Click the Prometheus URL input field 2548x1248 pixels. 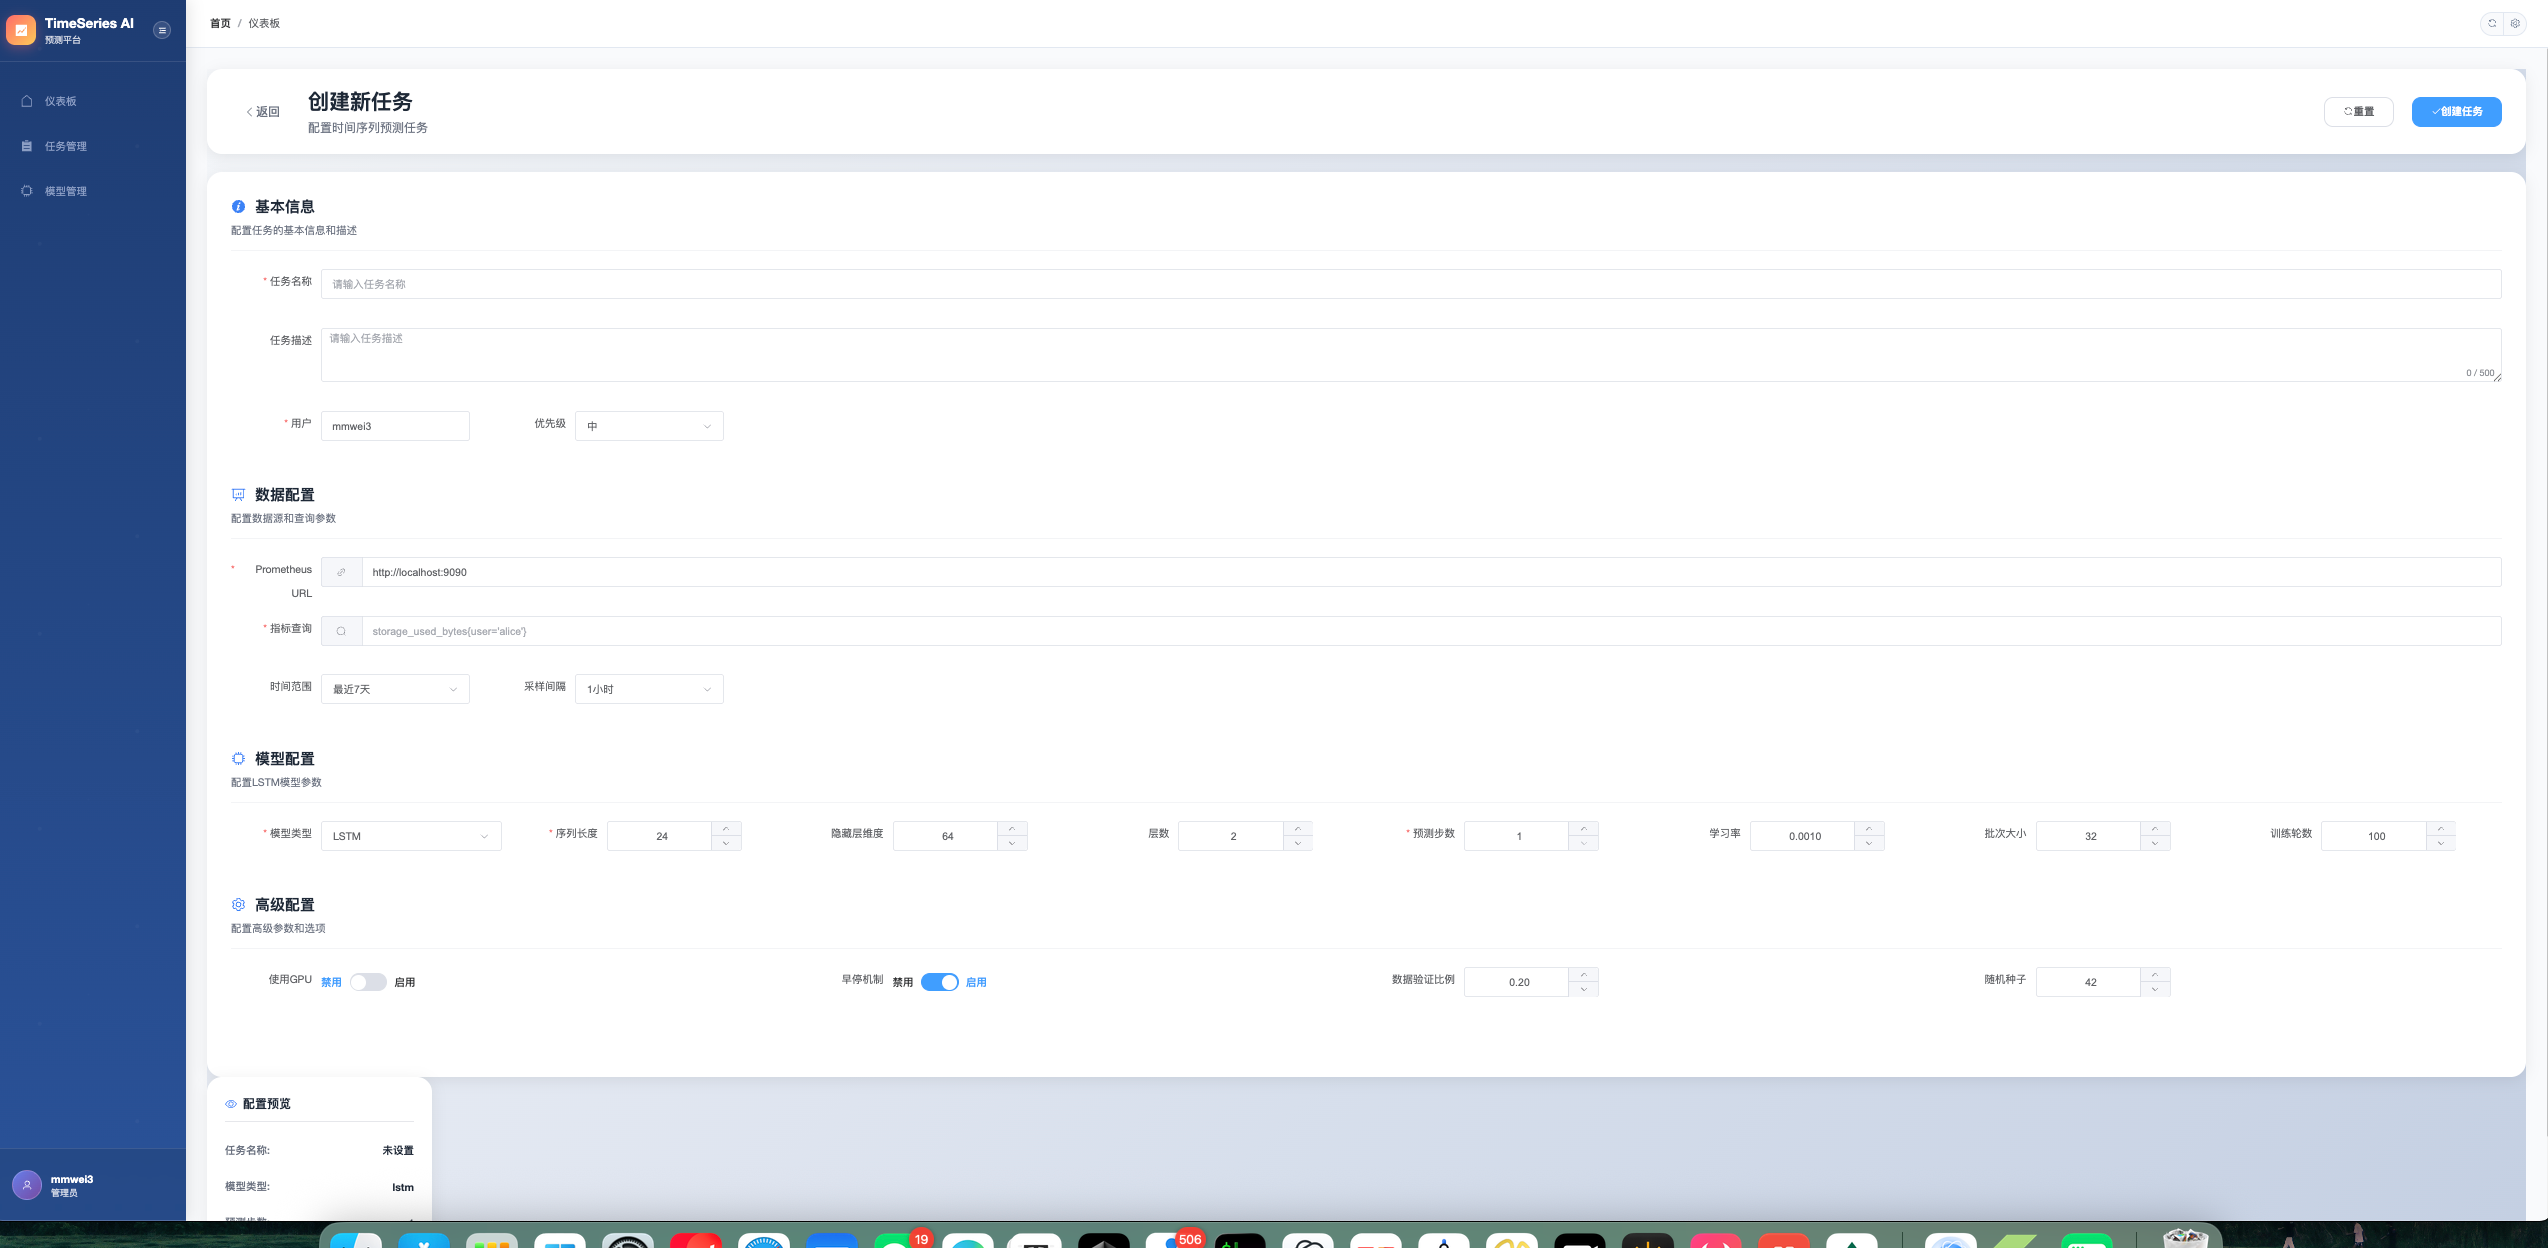(x=1431, y=572)
